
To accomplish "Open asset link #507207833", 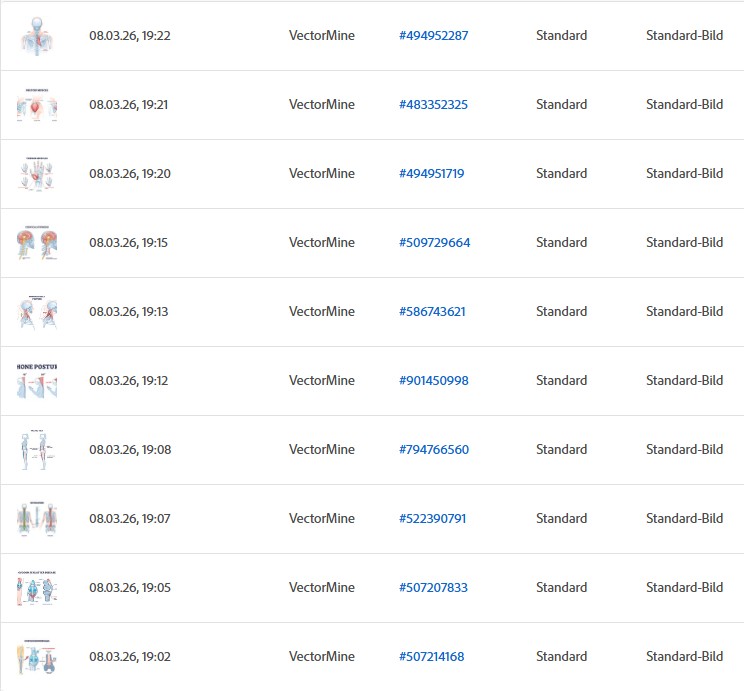I will pyautogui.click(x=433, y=588).
